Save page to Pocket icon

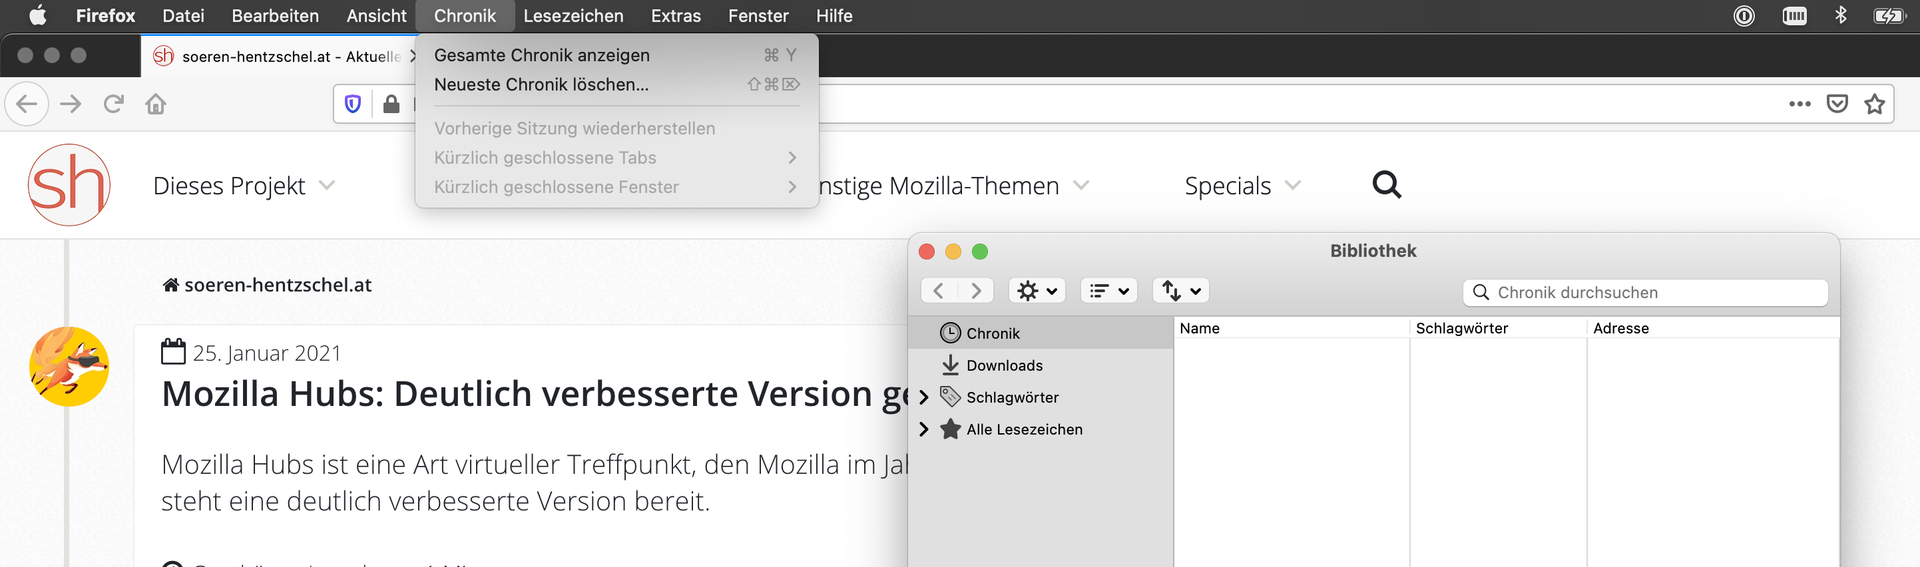[1837, 104]
